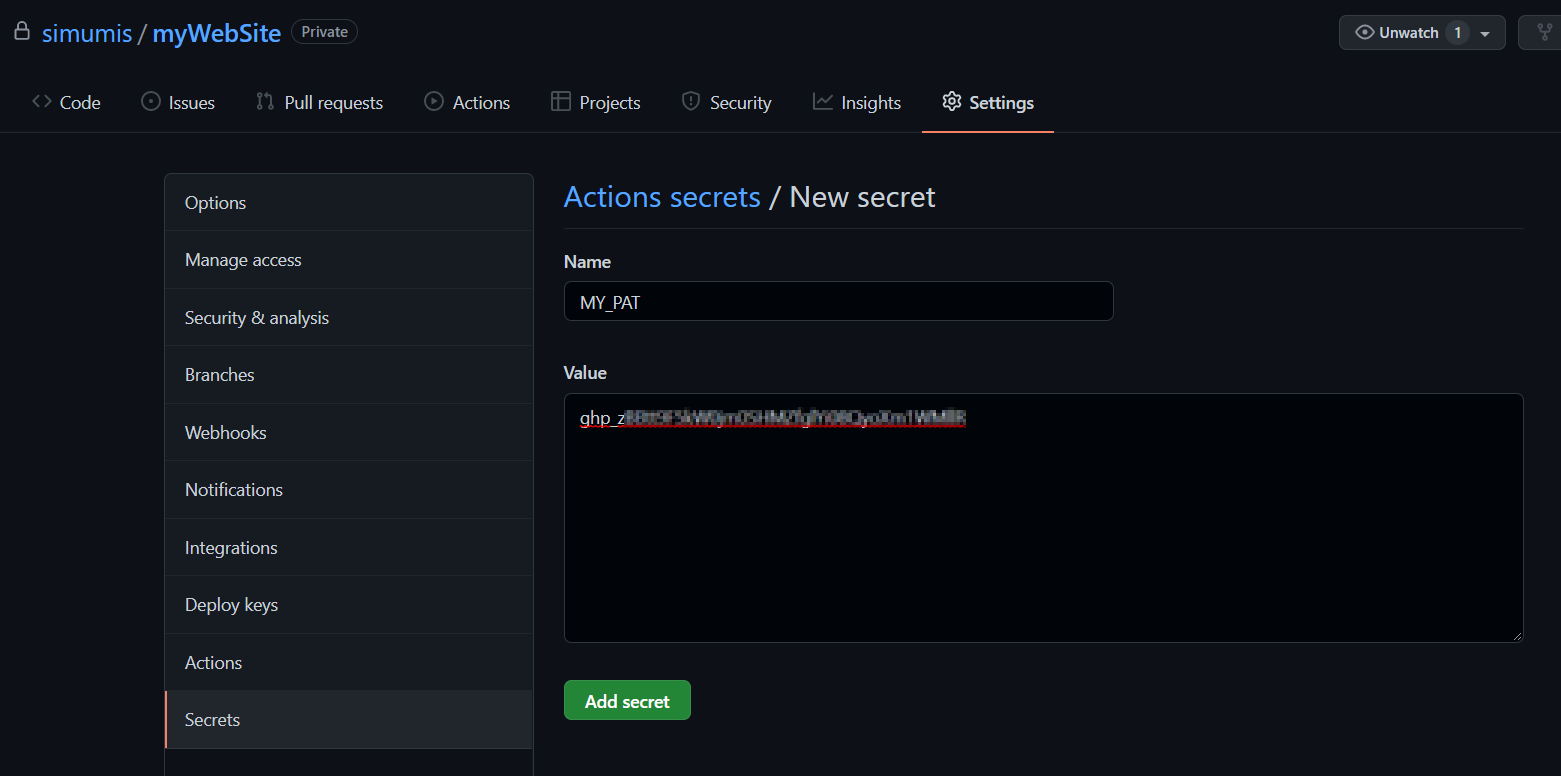The height and width of the screenshot is (776, 1561).
Task: Click the Security shield icon
Action: coord(690,102)
